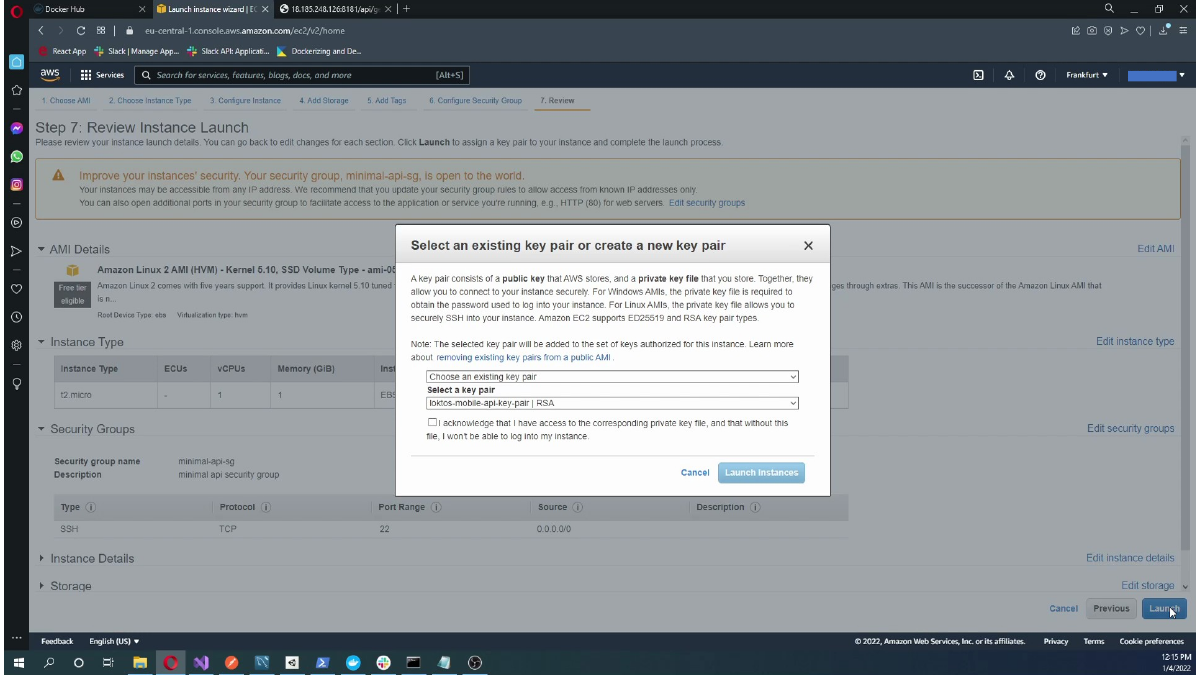Open the AWS help question-mark icon
1201x675 pixels.
point(1041,75)
